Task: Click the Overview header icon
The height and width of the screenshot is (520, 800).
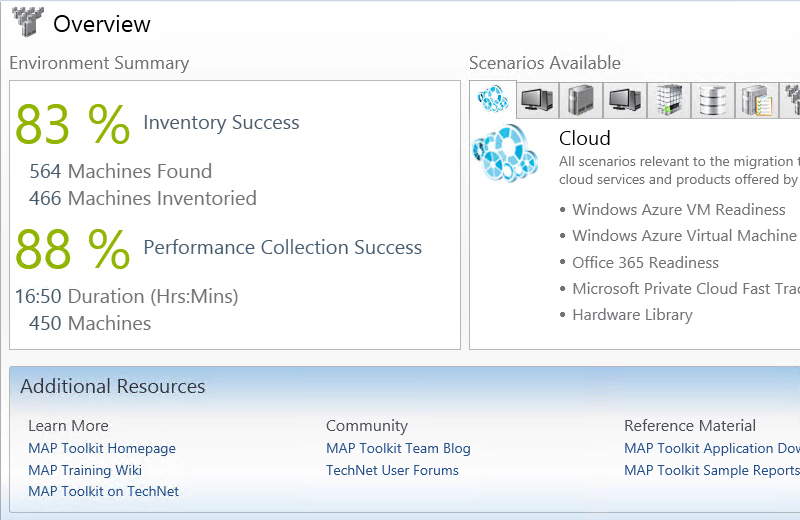Action: click(x=27, y=22)
